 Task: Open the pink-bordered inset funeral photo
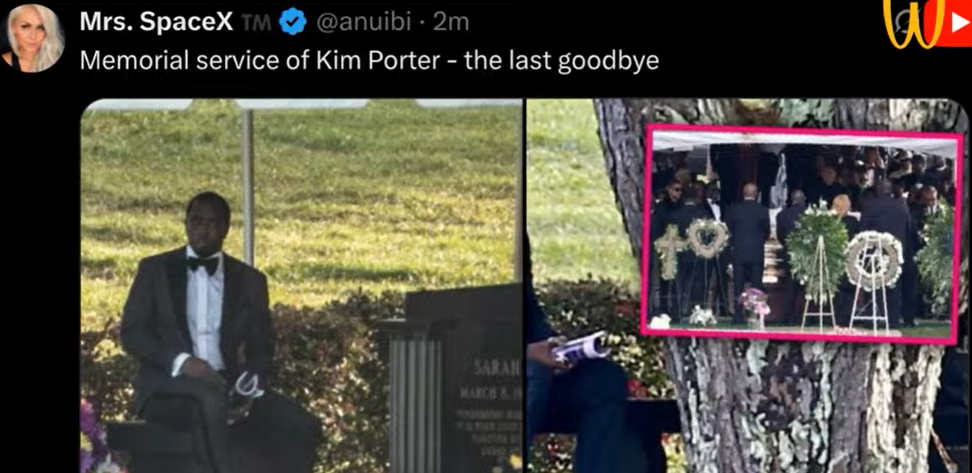click(x=802, y=234)
